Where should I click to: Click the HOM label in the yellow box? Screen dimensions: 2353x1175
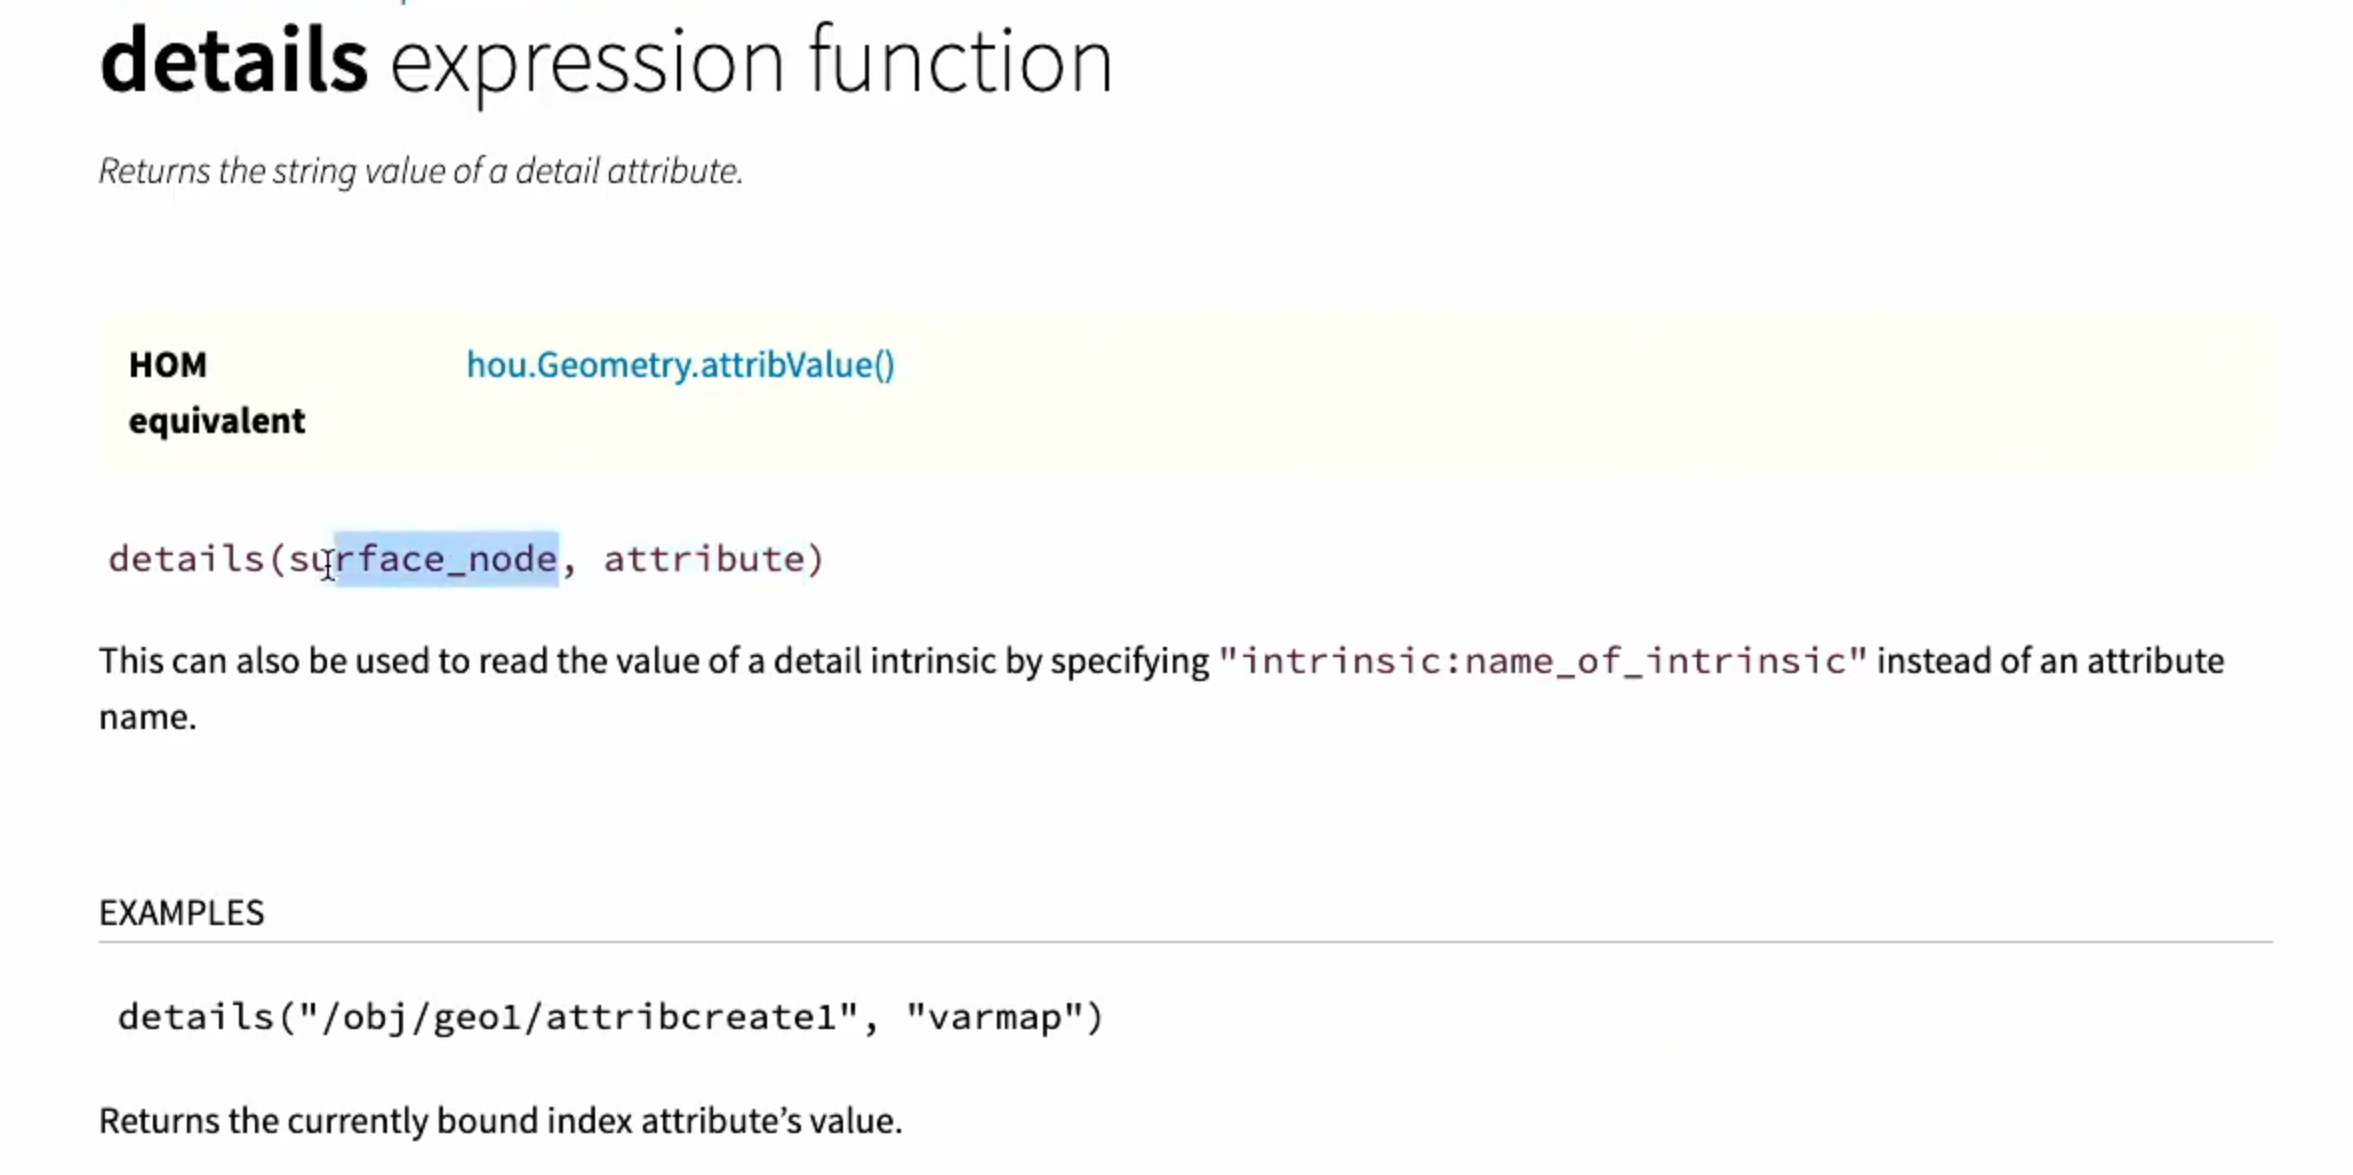click(168, 365)
